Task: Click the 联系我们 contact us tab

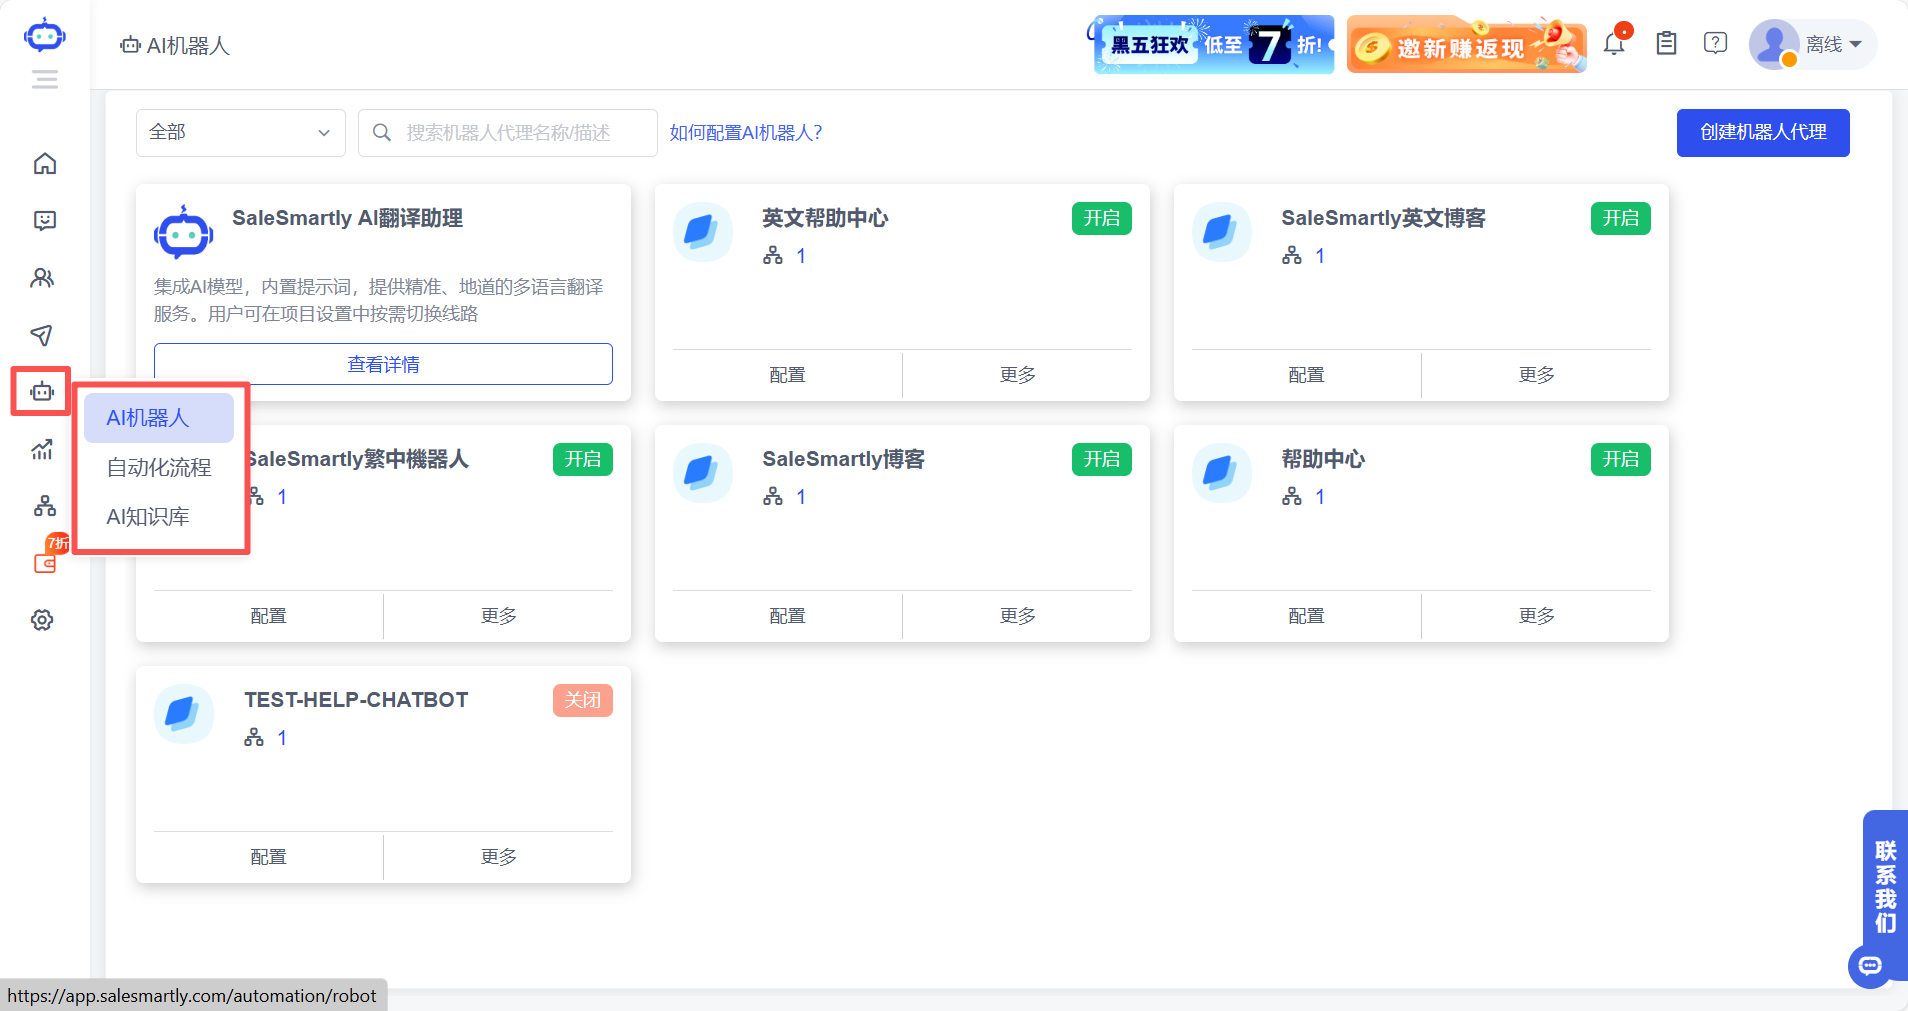Action: (1885, 886)
